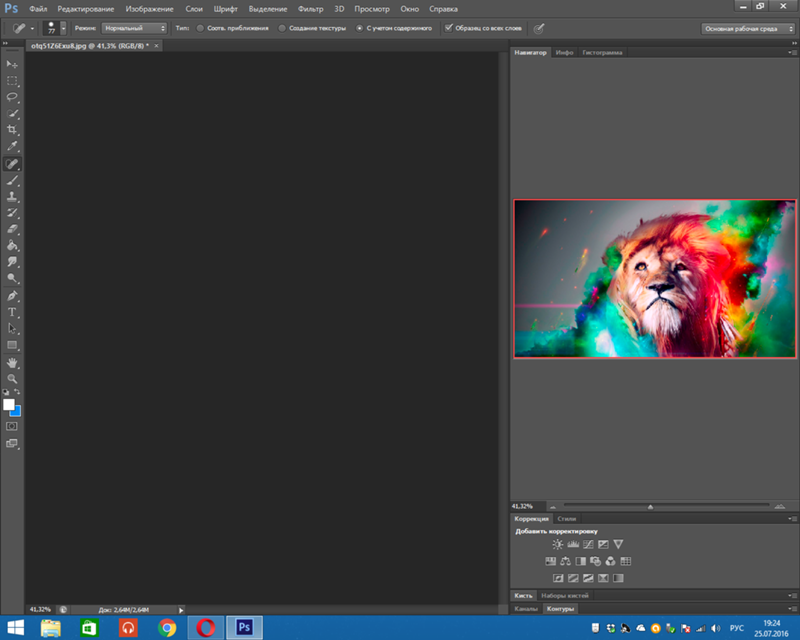
Task: Toggle 'Образец со всех слоев' checkbox
Action: [x=449, y=28]
